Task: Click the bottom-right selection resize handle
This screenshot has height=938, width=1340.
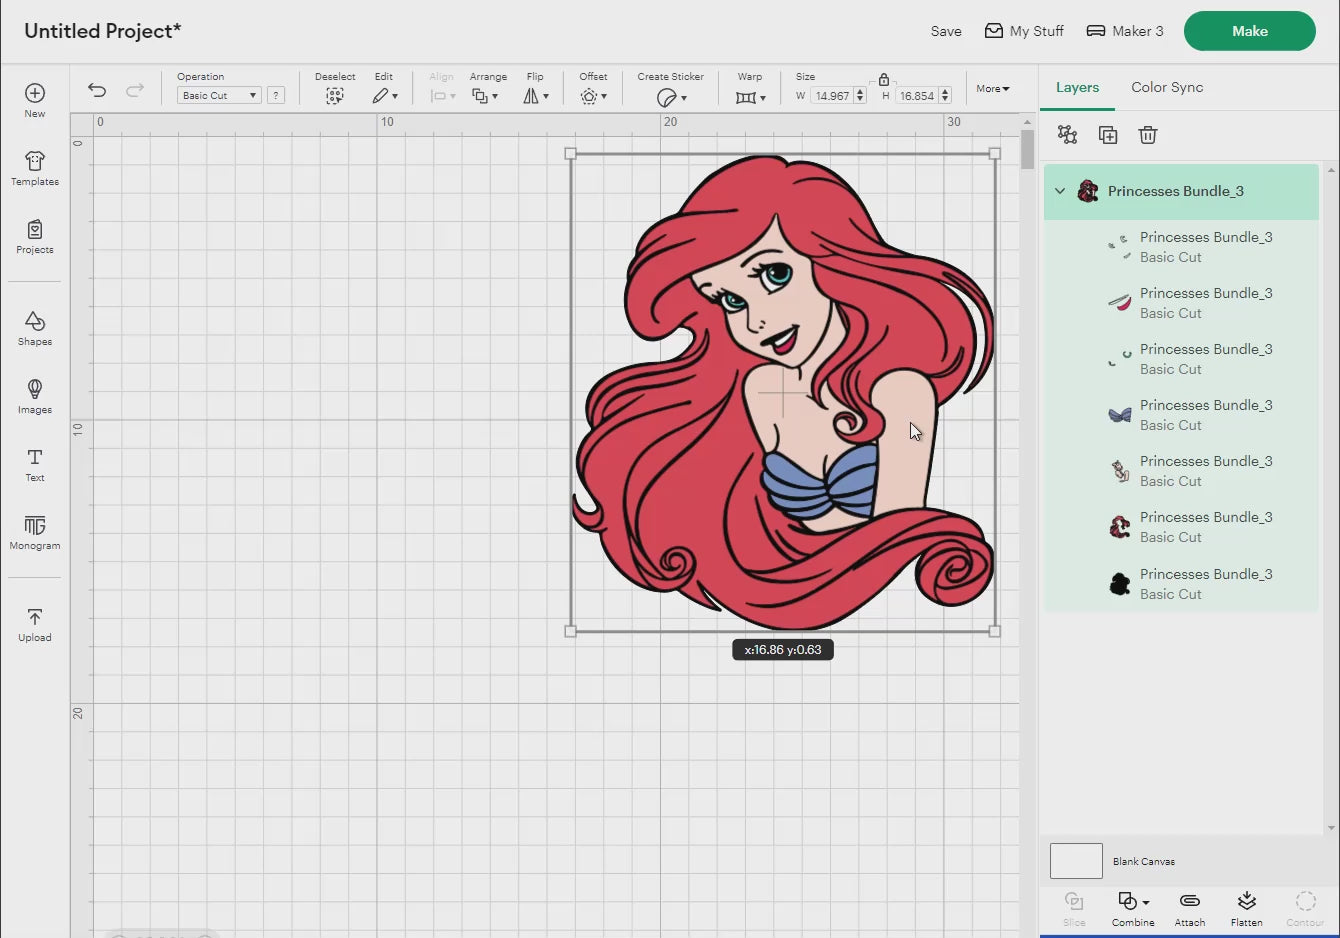Action: [x=994, y=631]
